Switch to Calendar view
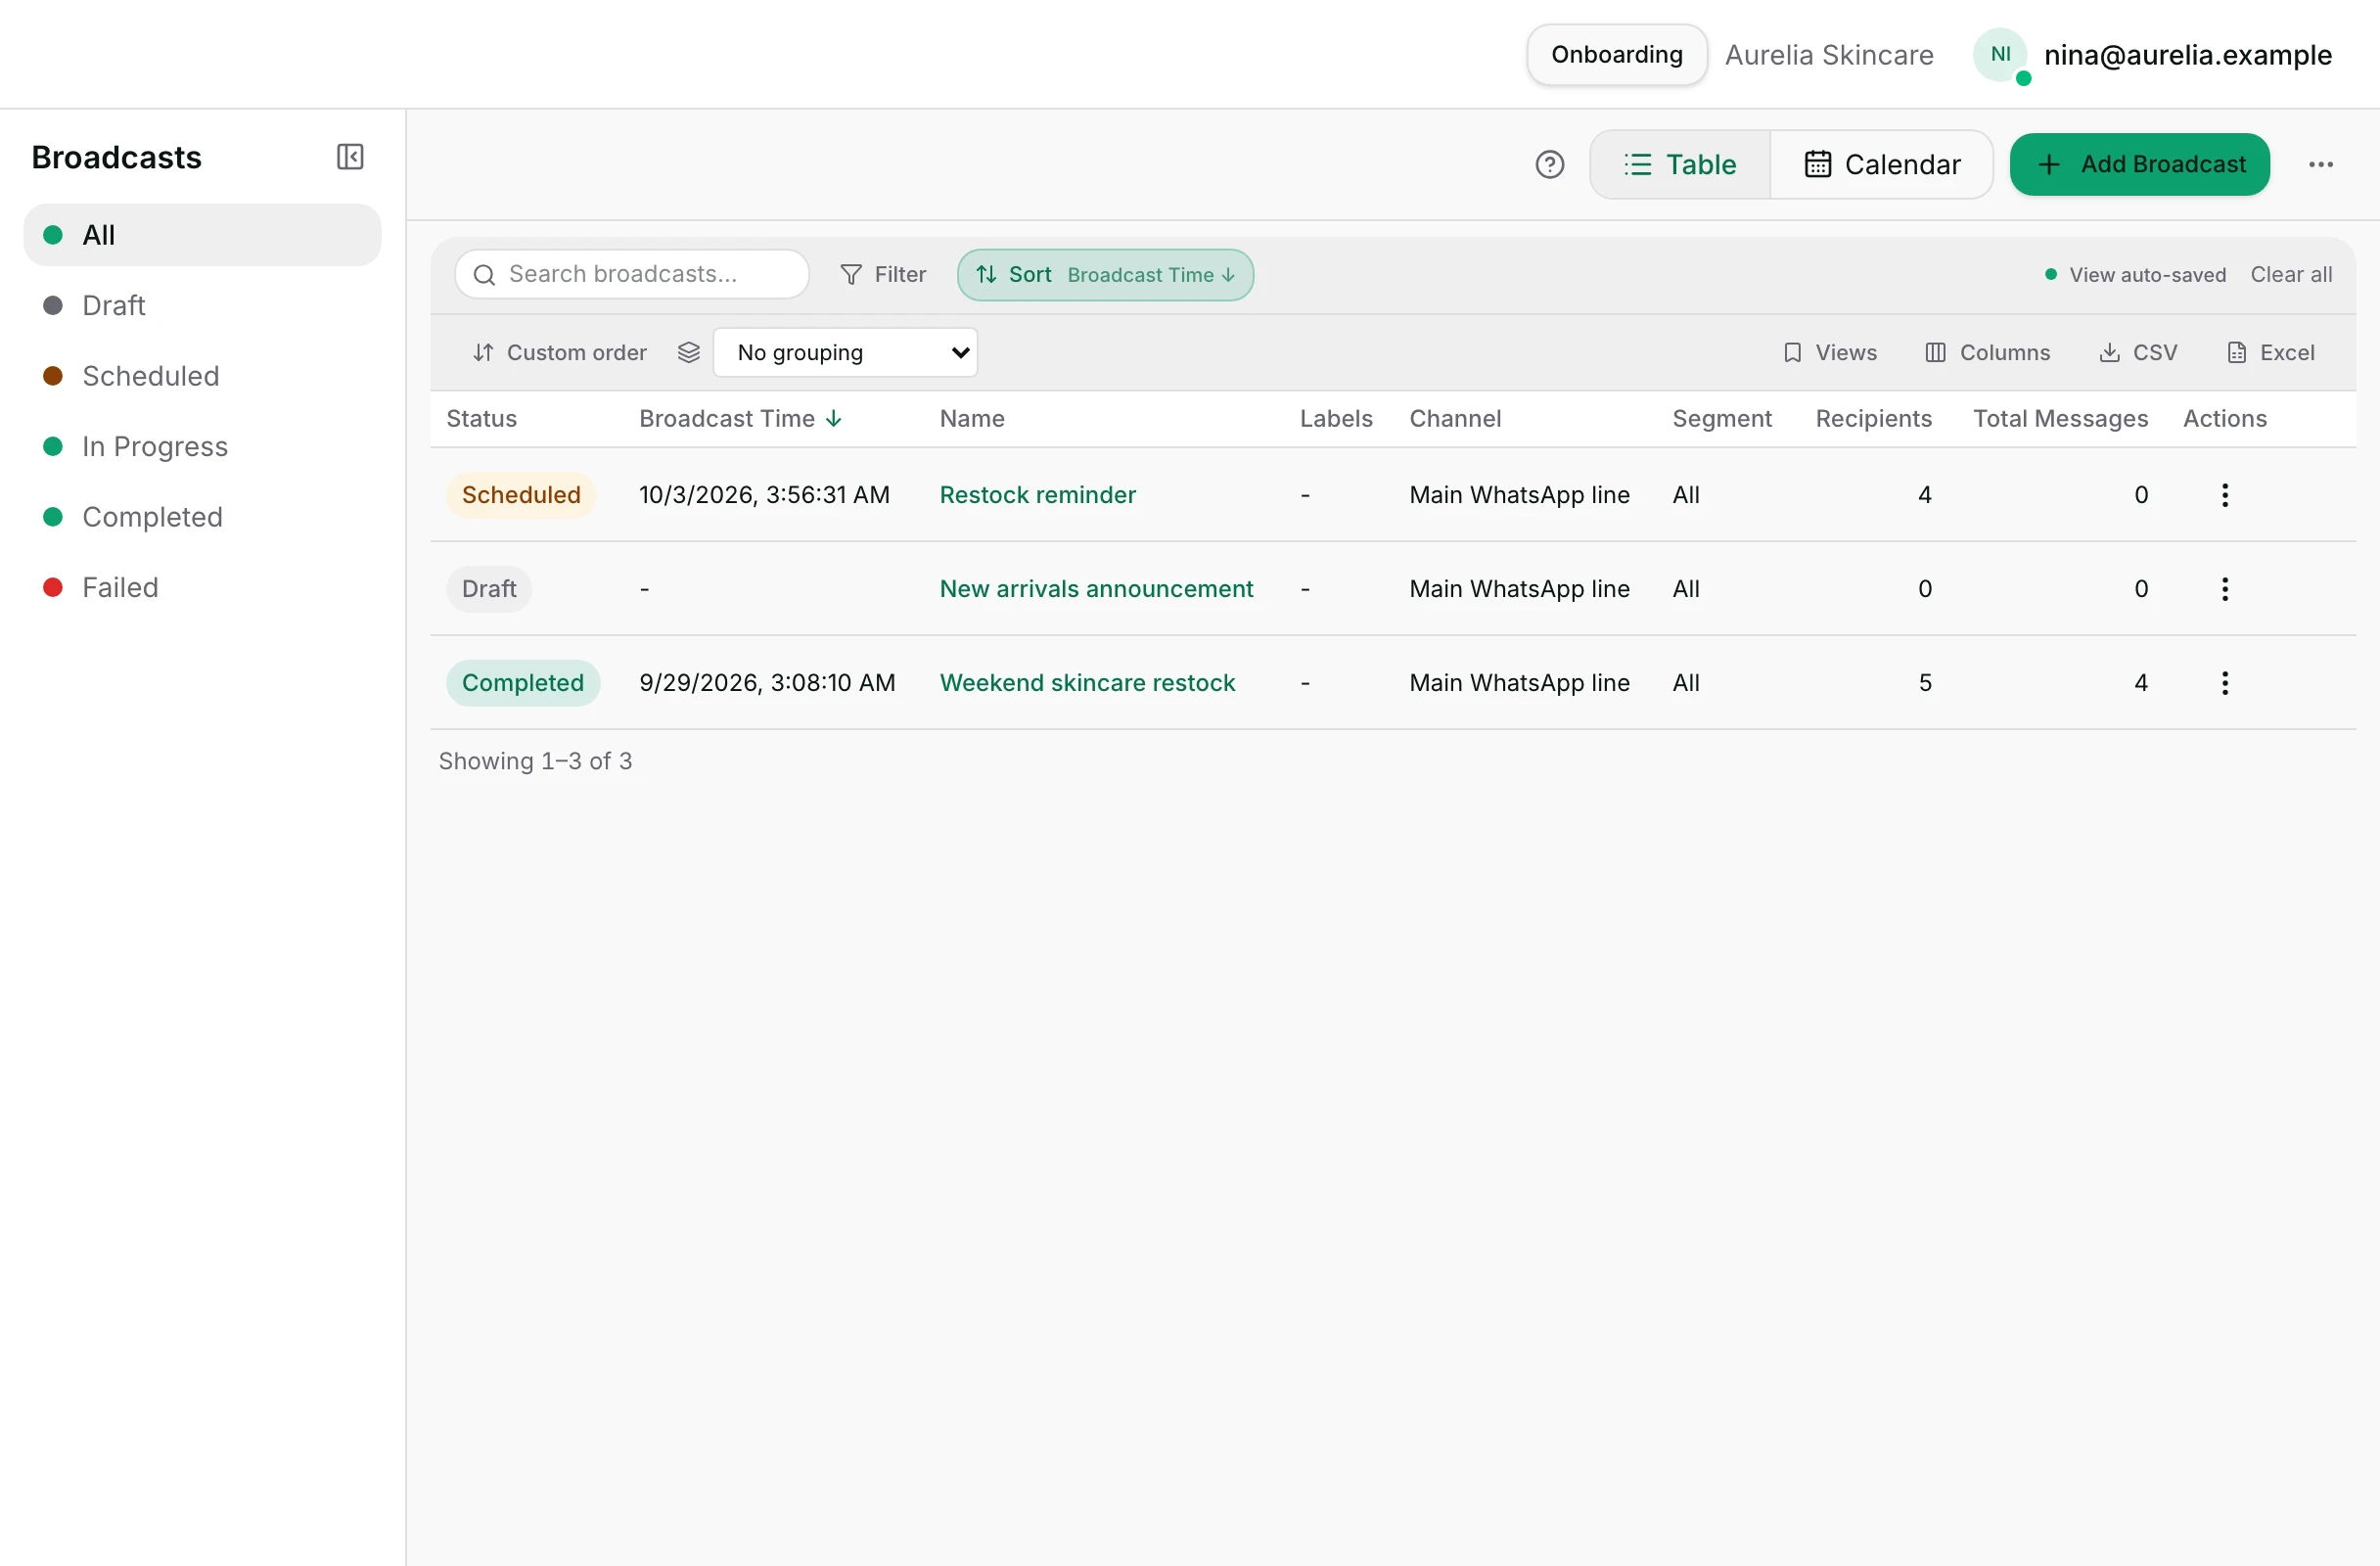2380x1566 pixels. 1882,164
